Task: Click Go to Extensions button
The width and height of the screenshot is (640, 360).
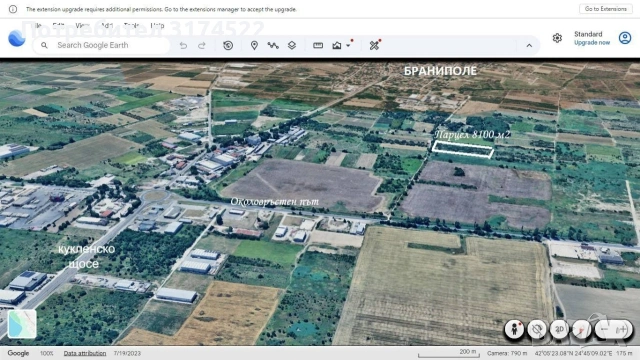Action: pyautogui.click(x=606, y=9)
